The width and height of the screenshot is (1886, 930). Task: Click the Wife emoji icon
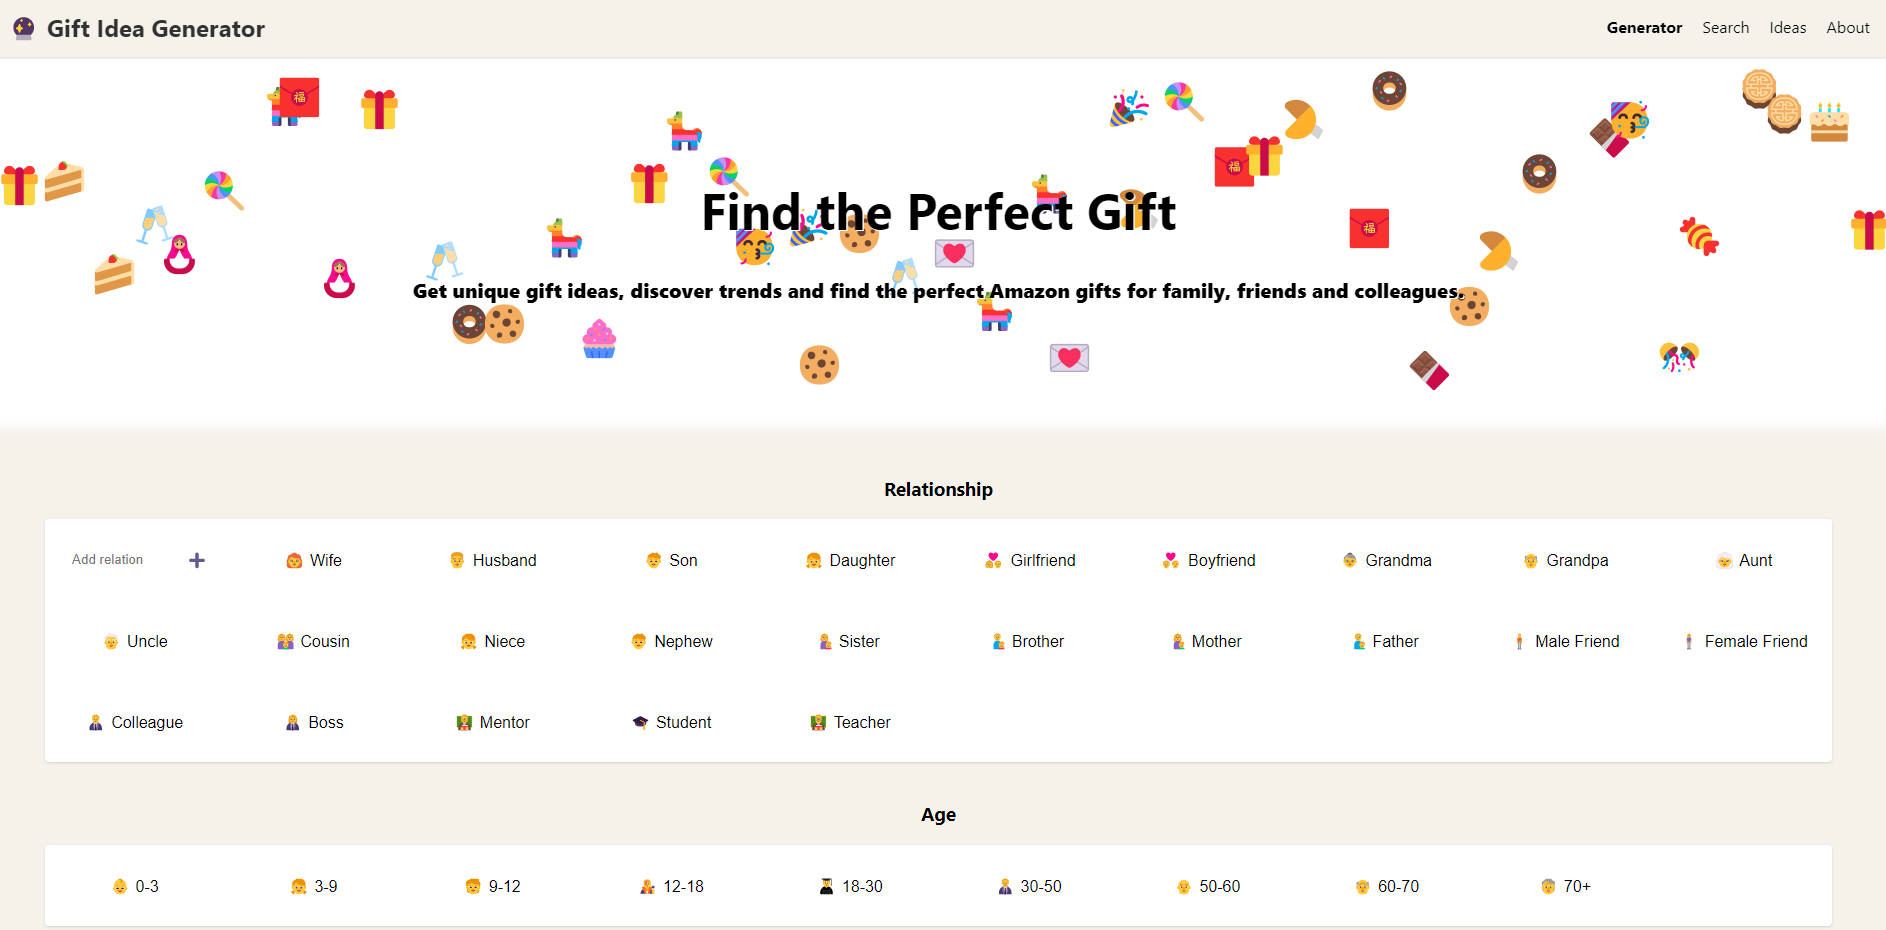(294, 561)
